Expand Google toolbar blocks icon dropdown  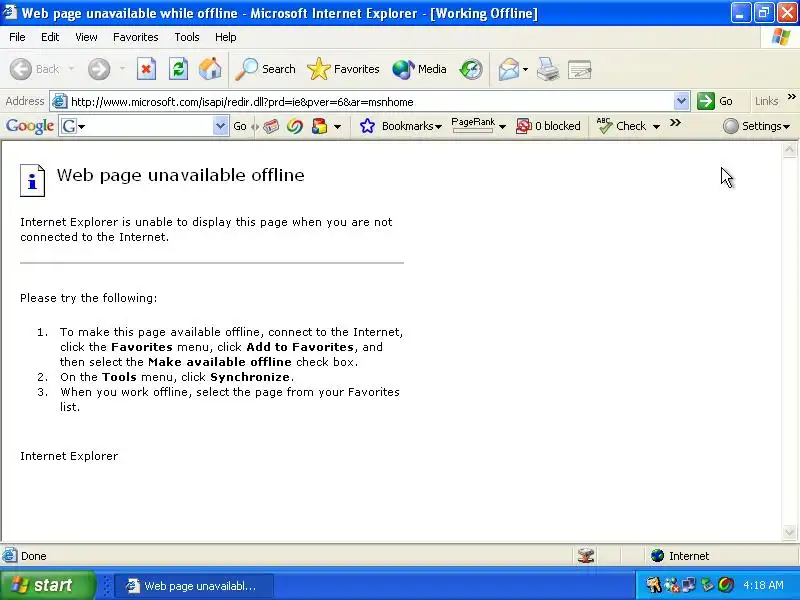(337, 127)
